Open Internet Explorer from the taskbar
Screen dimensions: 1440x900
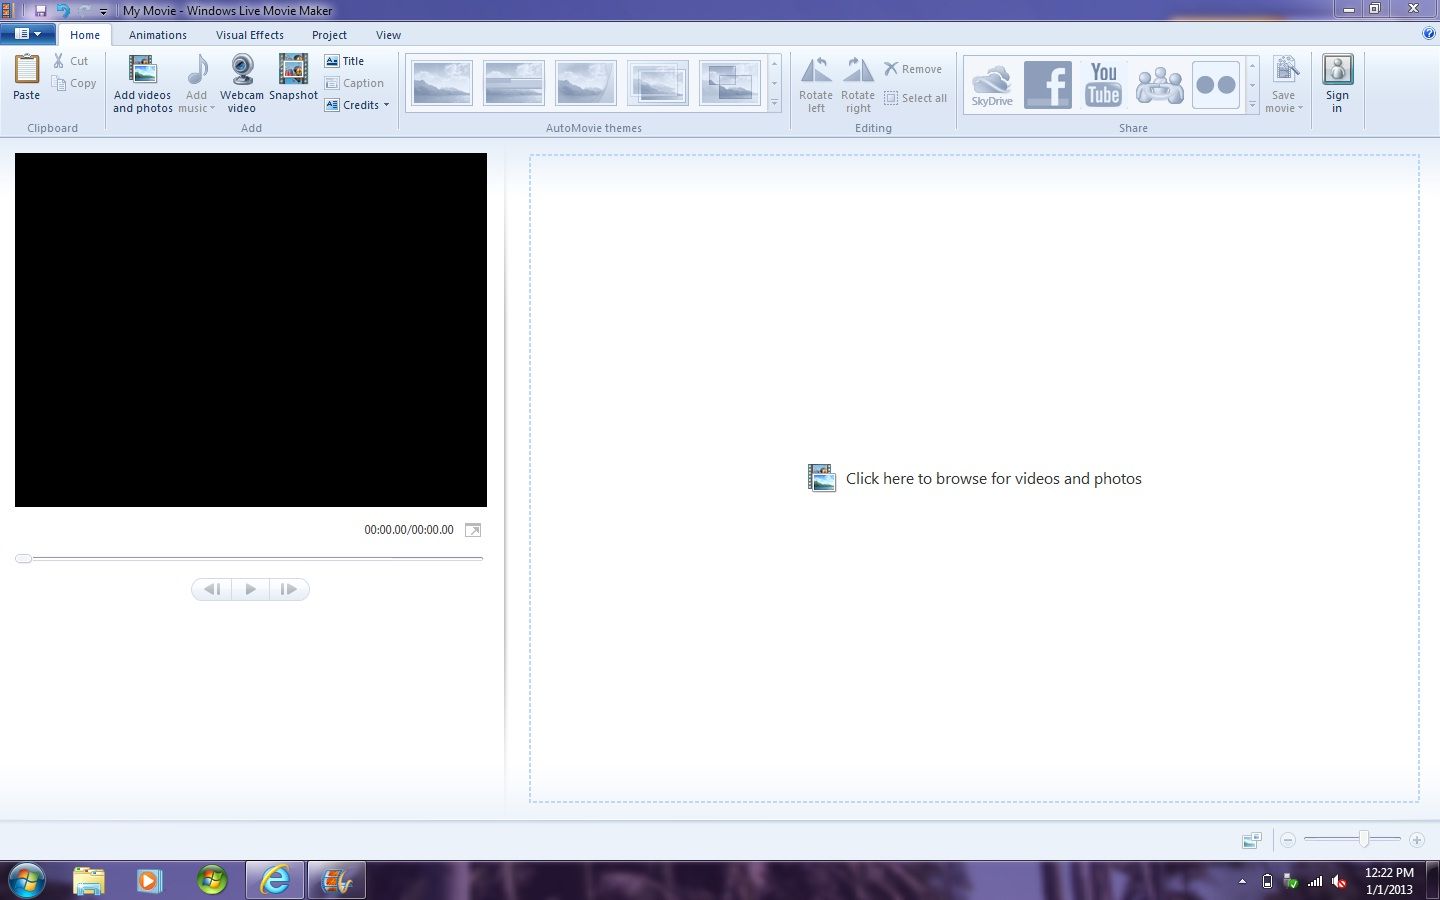275,881
